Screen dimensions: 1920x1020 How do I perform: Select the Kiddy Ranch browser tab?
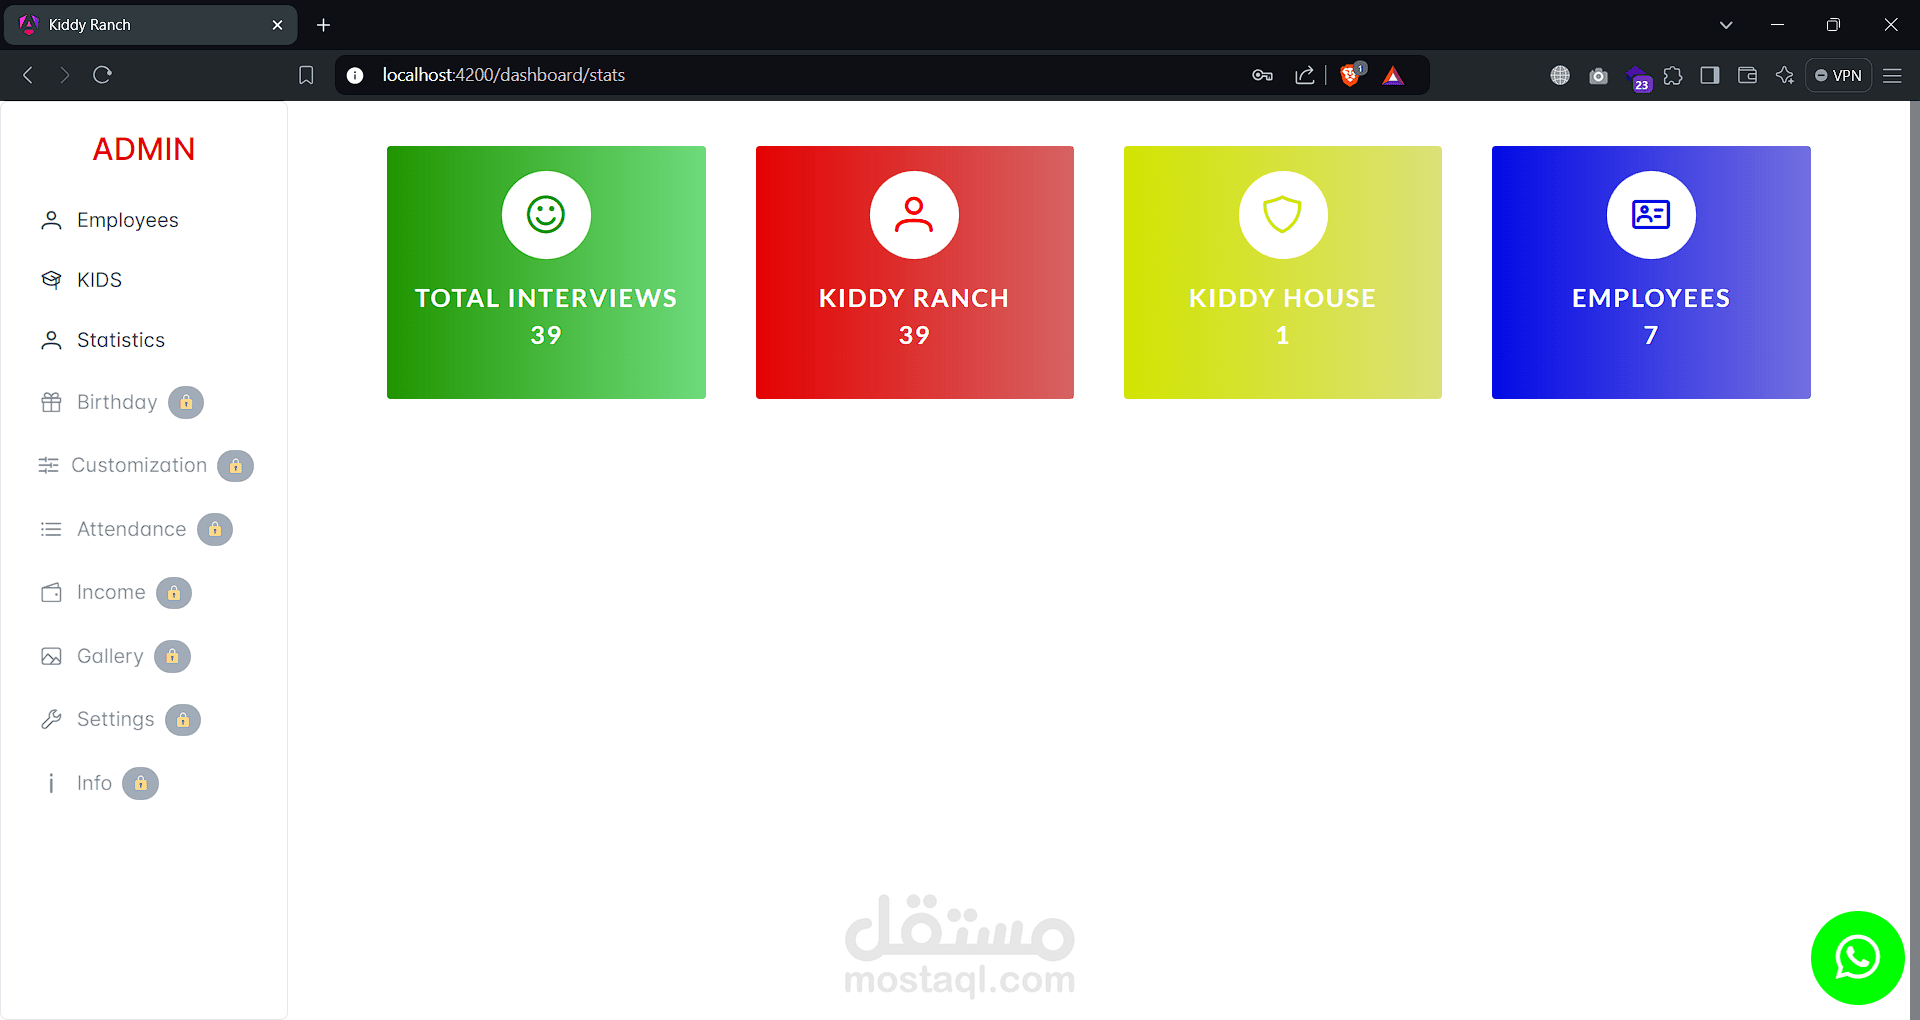pyautogui.click(x=150, y=25)
